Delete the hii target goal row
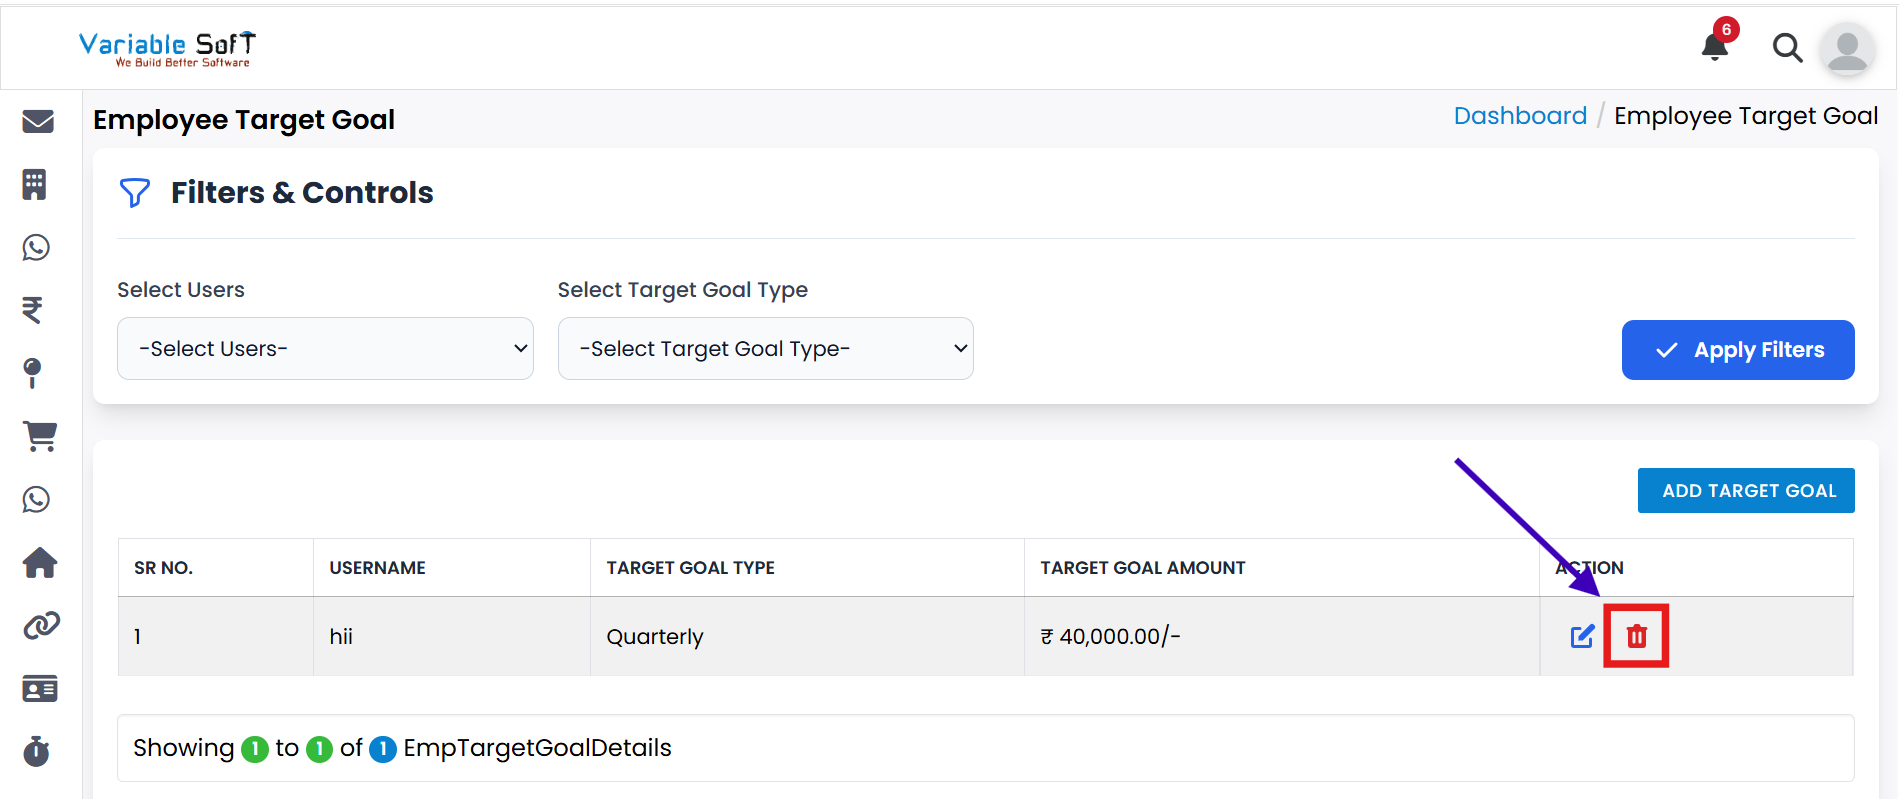 coord(1637,636)
